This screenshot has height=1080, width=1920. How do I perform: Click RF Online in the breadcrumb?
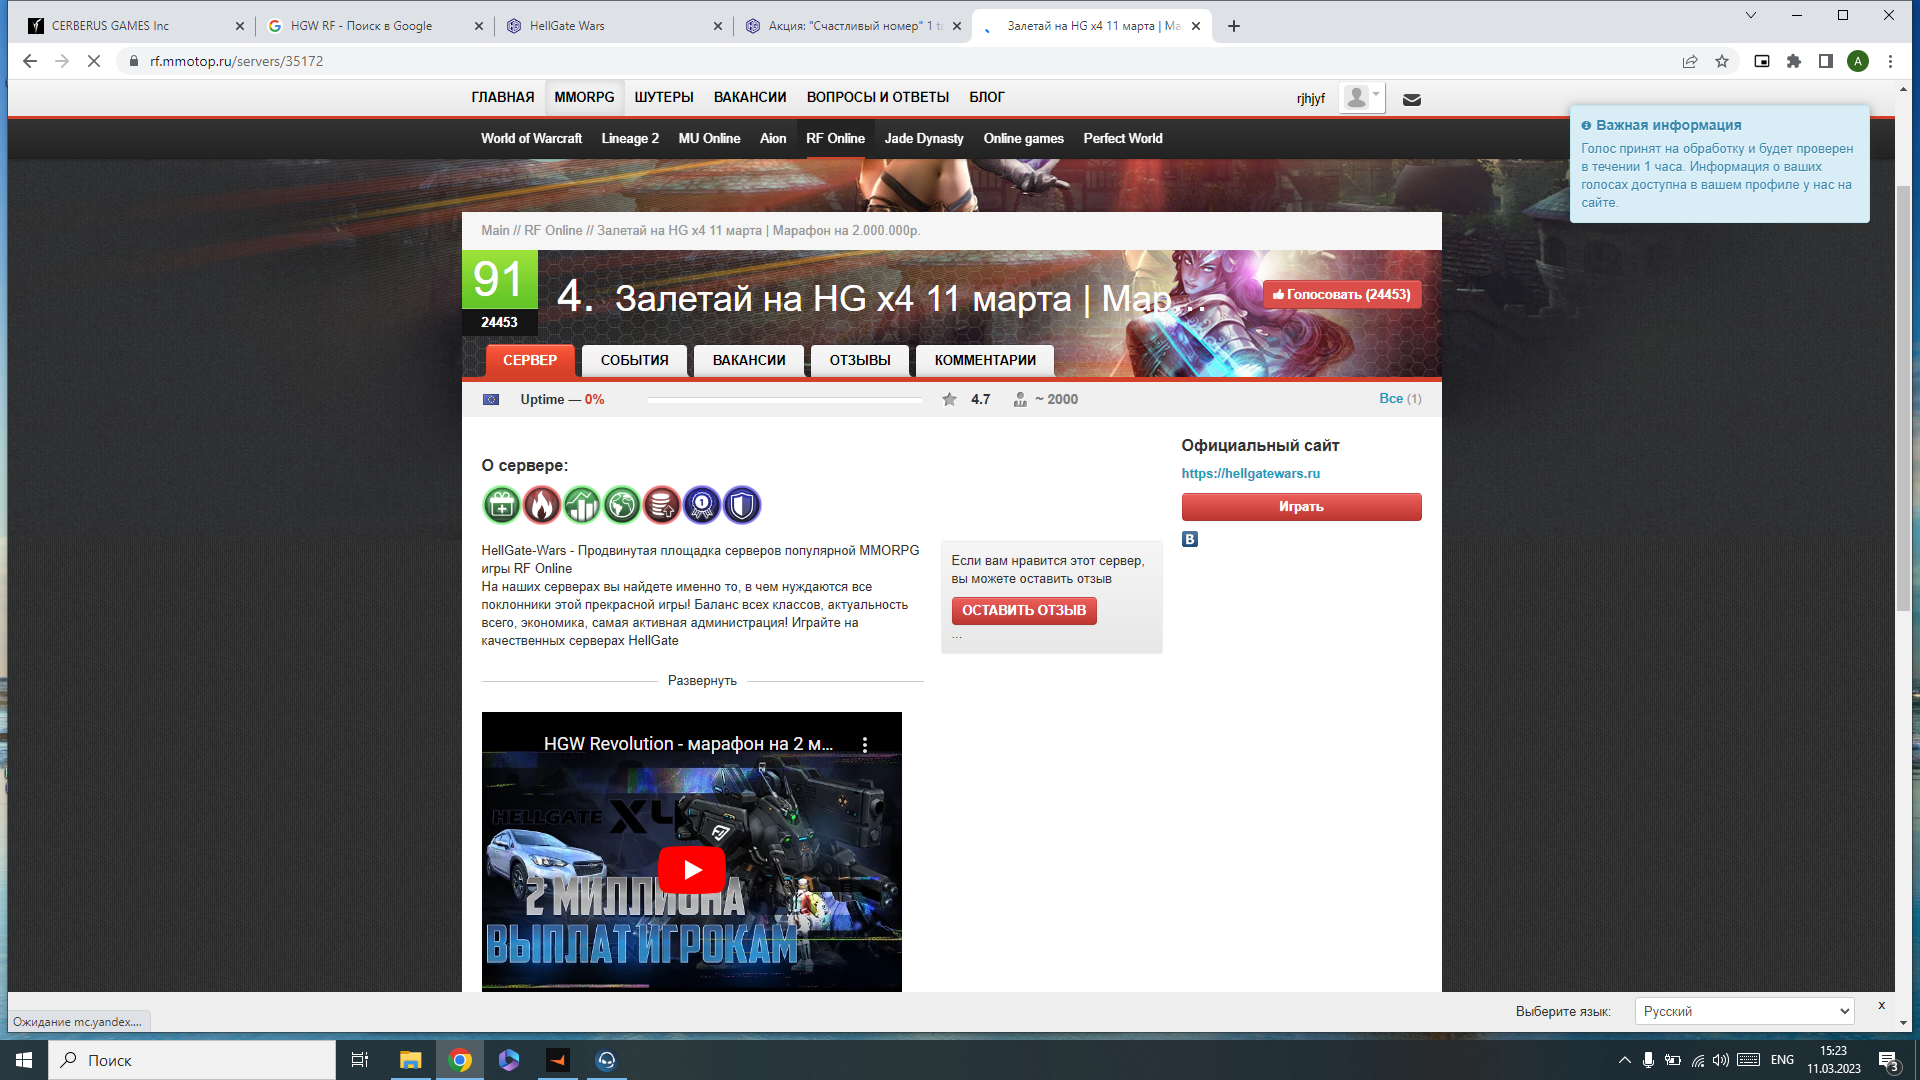click(553, 231)
